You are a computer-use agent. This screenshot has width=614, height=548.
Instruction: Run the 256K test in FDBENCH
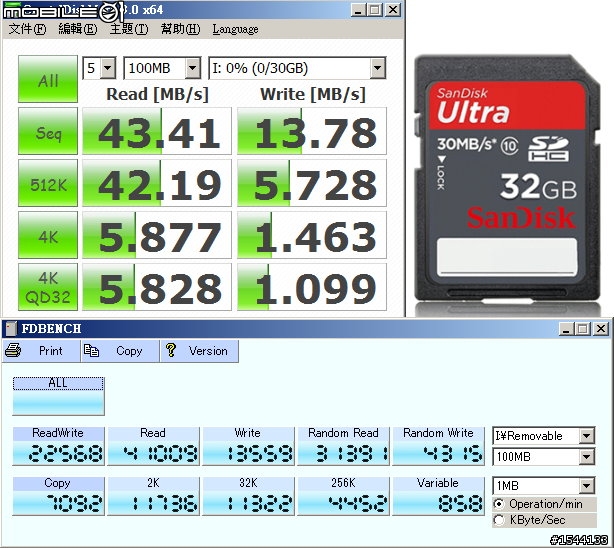pyautogui.click(x=343, y=496)
